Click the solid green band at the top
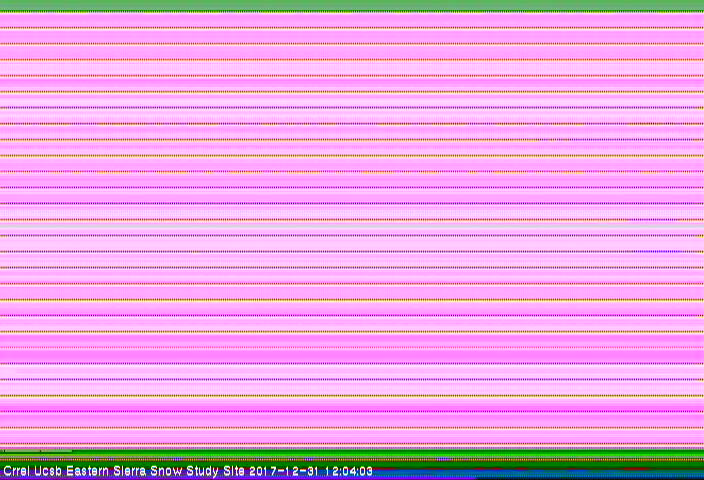This screenshot has width=704, height=480. (352, 5)
